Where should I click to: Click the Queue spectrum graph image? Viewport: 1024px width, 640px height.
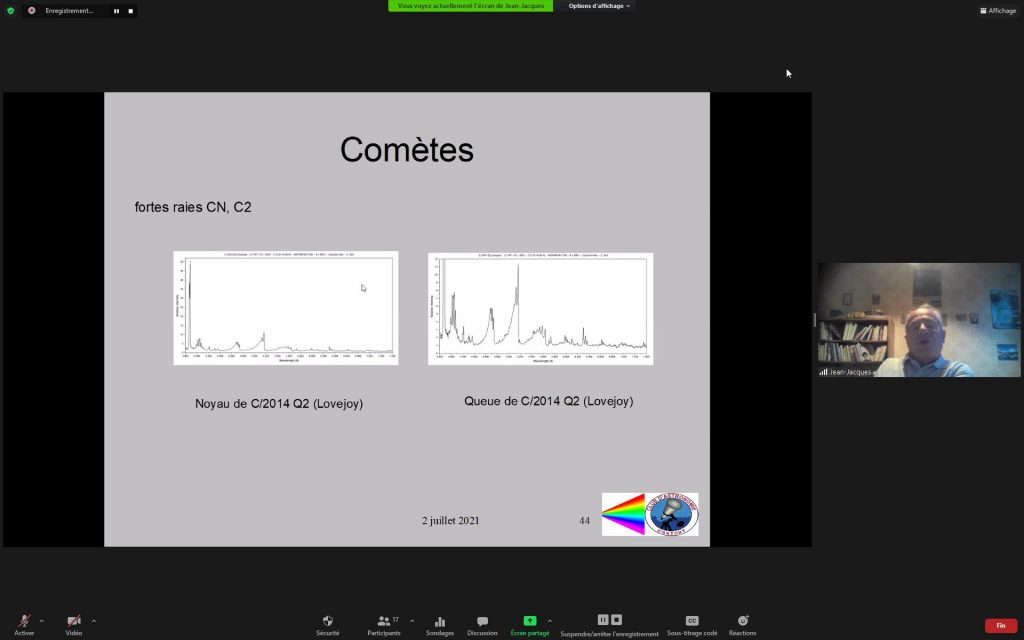tap(540, 308)
